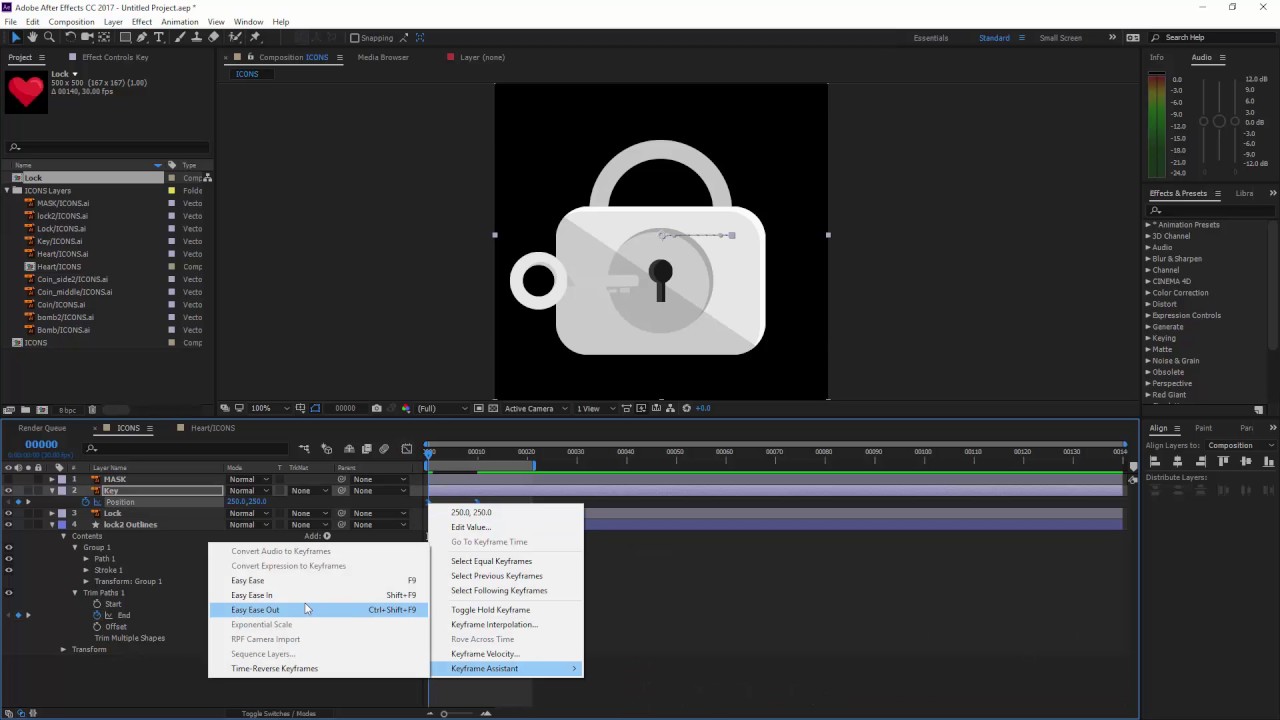
Task: Choose Easy Ease In from submenu
Action: 318,595
